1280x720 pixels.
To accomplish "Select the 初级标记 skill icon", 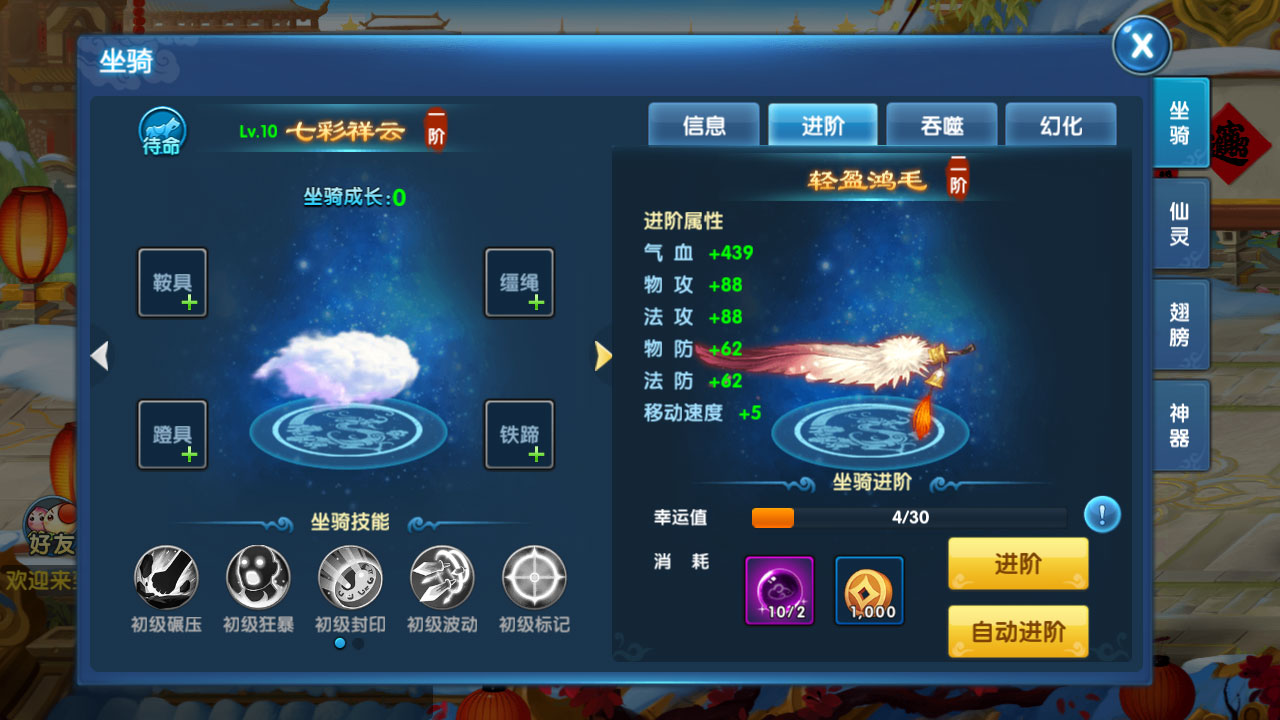I will pos(534,578).
